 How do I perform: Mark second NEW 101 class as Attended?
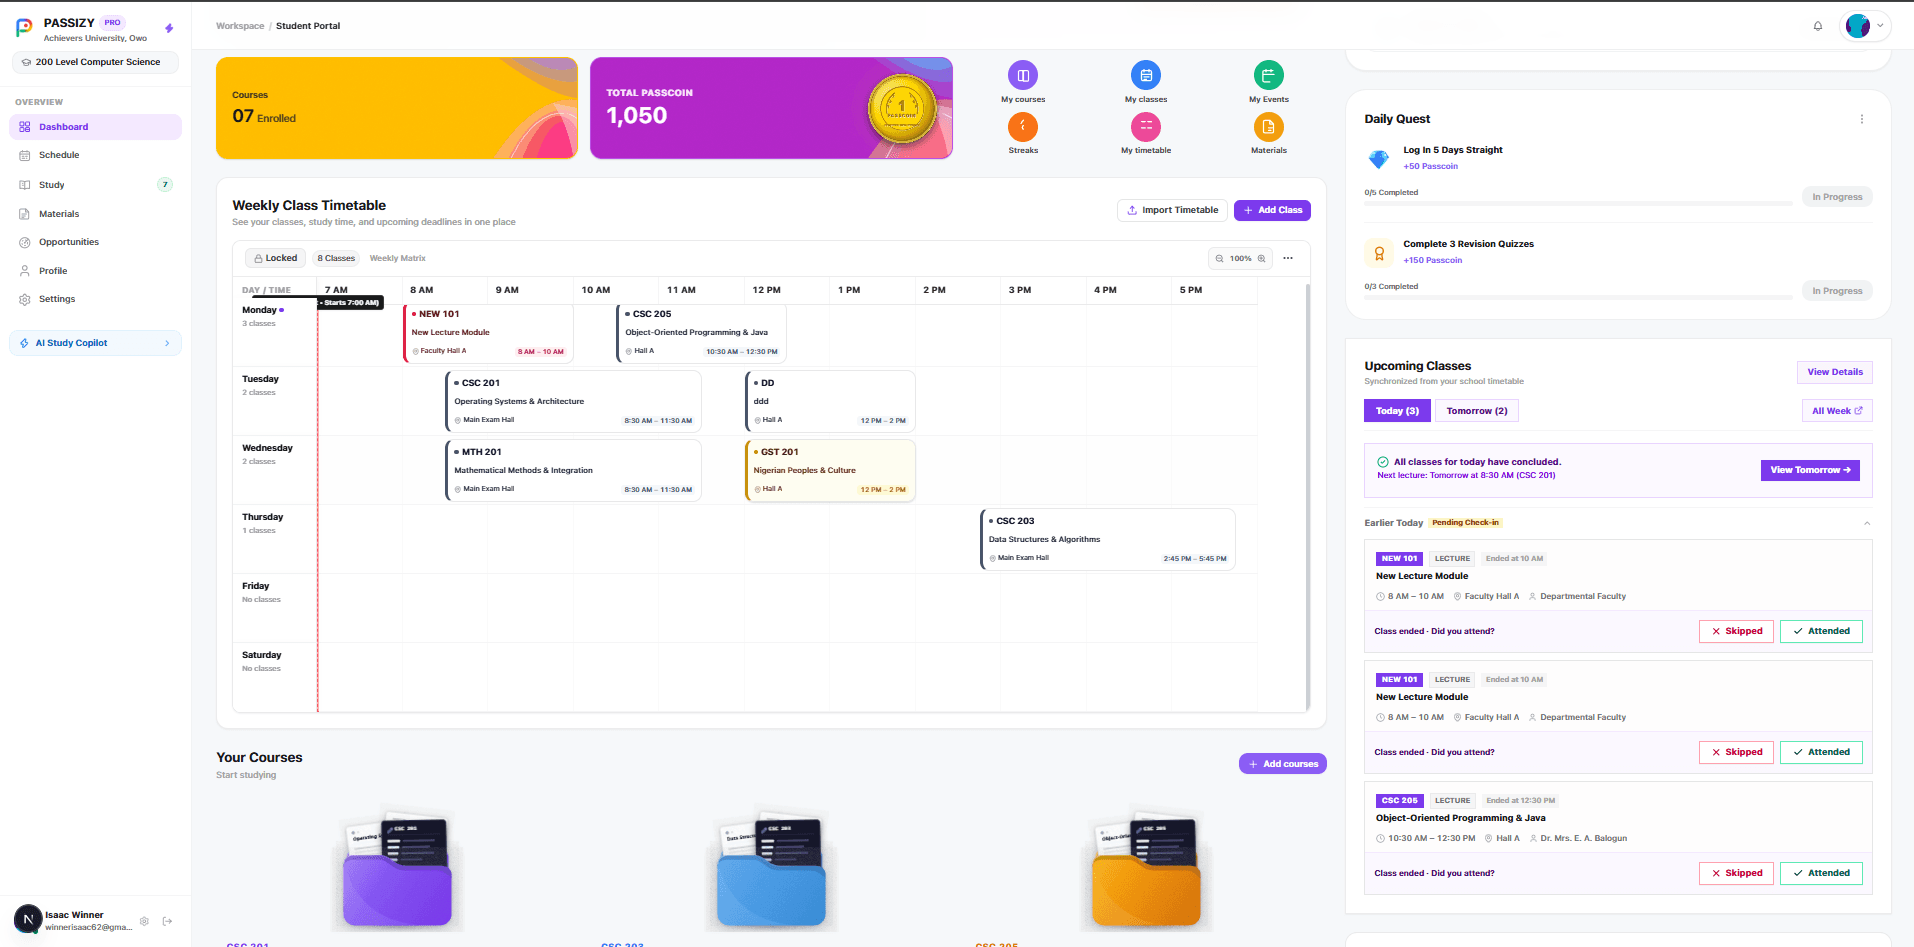1821,752
